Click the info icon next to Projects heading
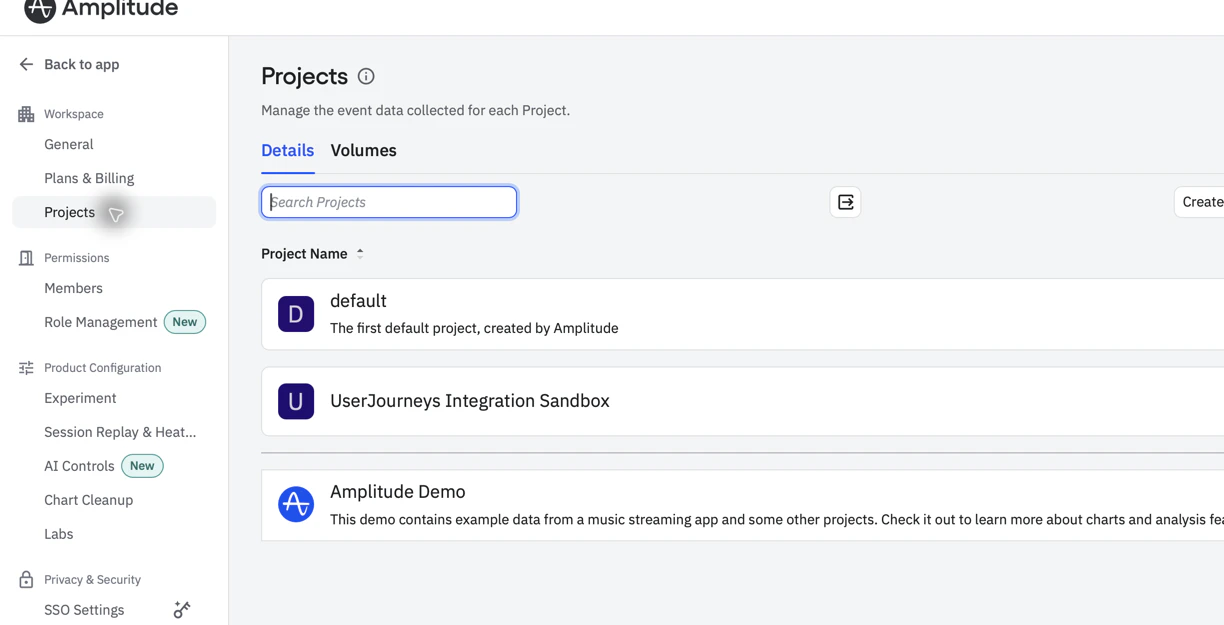The height and width of the screenshot is (625, 1224). (366, 76)
